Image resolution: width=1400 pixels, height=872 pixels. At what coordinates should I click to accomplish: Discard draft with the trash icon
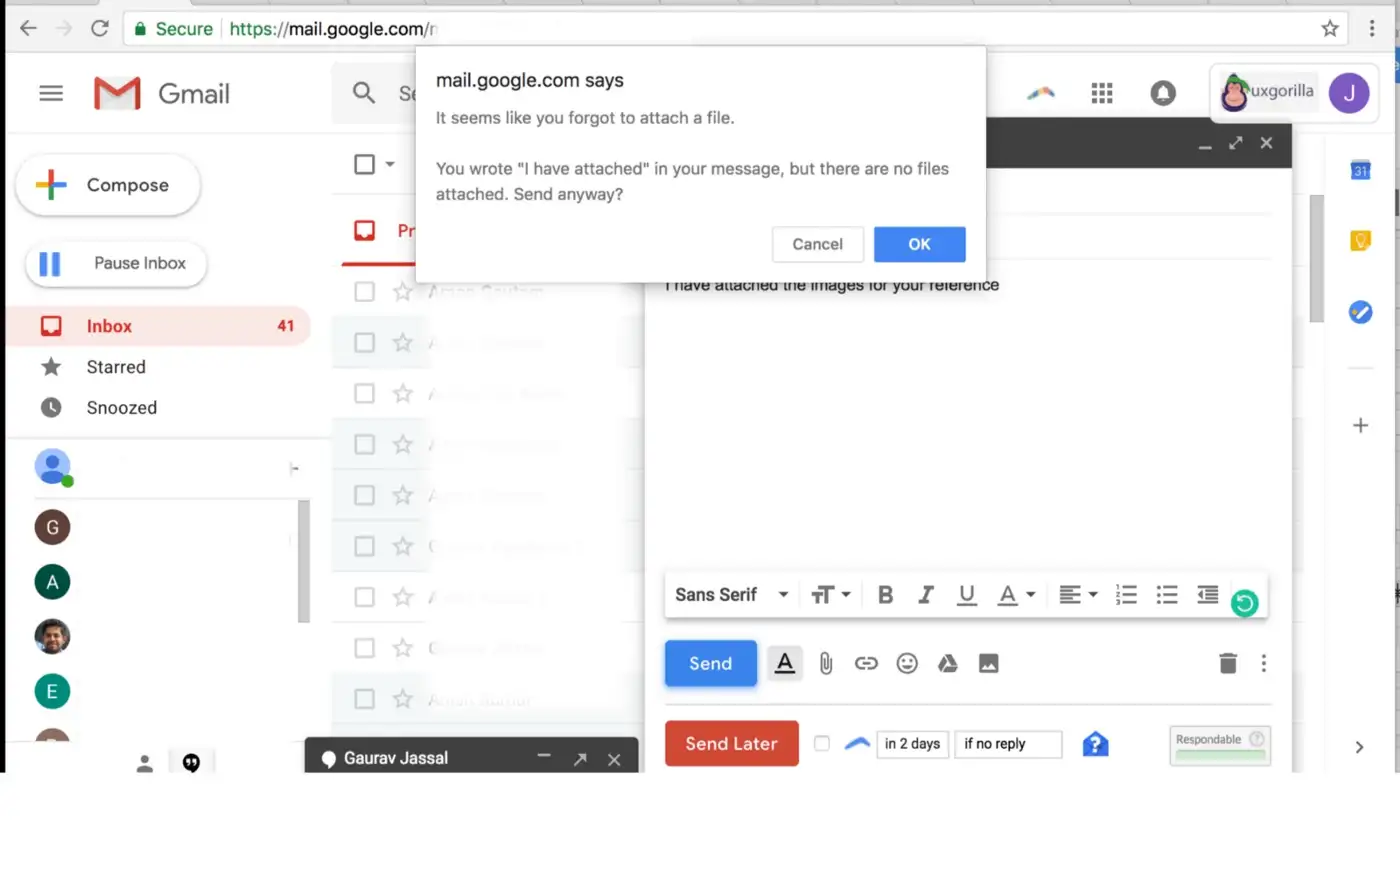tap(1228, 663)
